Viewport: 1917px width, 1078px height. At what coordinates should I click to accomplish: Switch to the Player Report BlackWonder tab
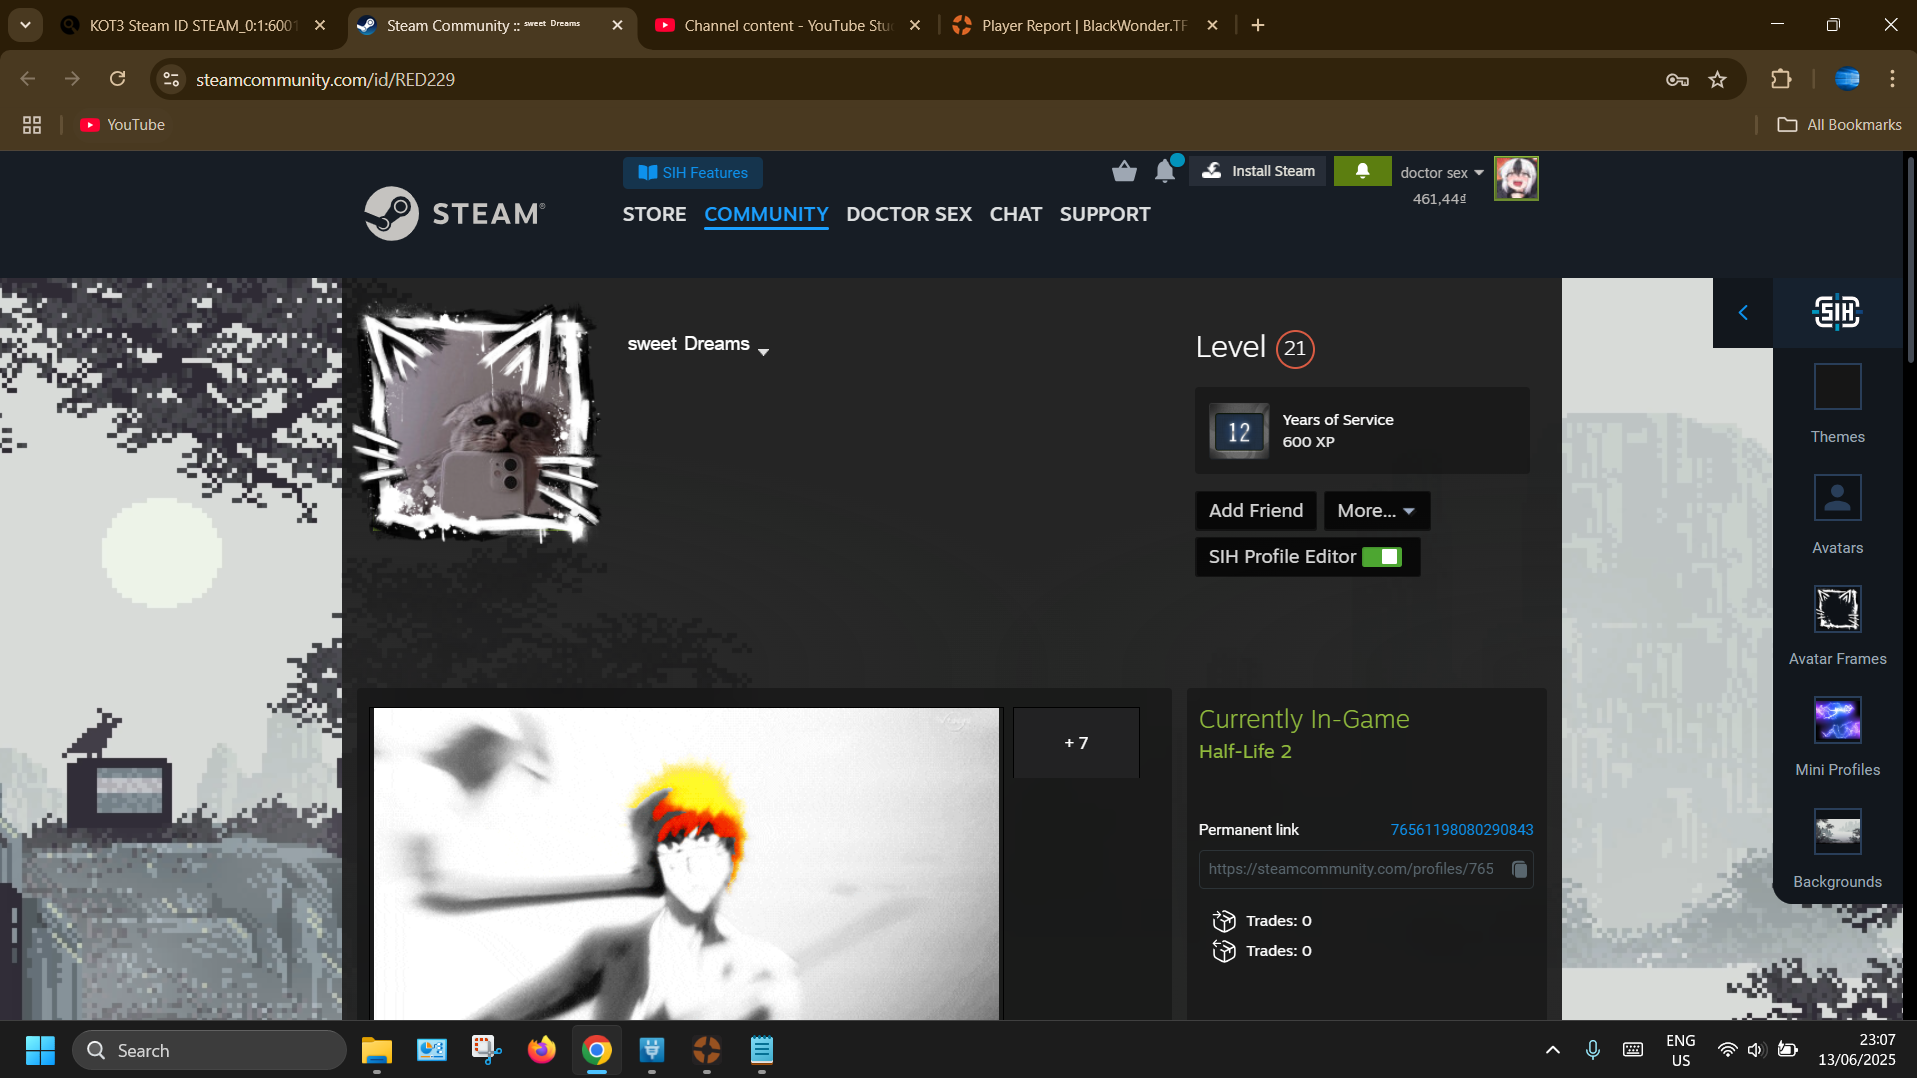(1085, 25)
